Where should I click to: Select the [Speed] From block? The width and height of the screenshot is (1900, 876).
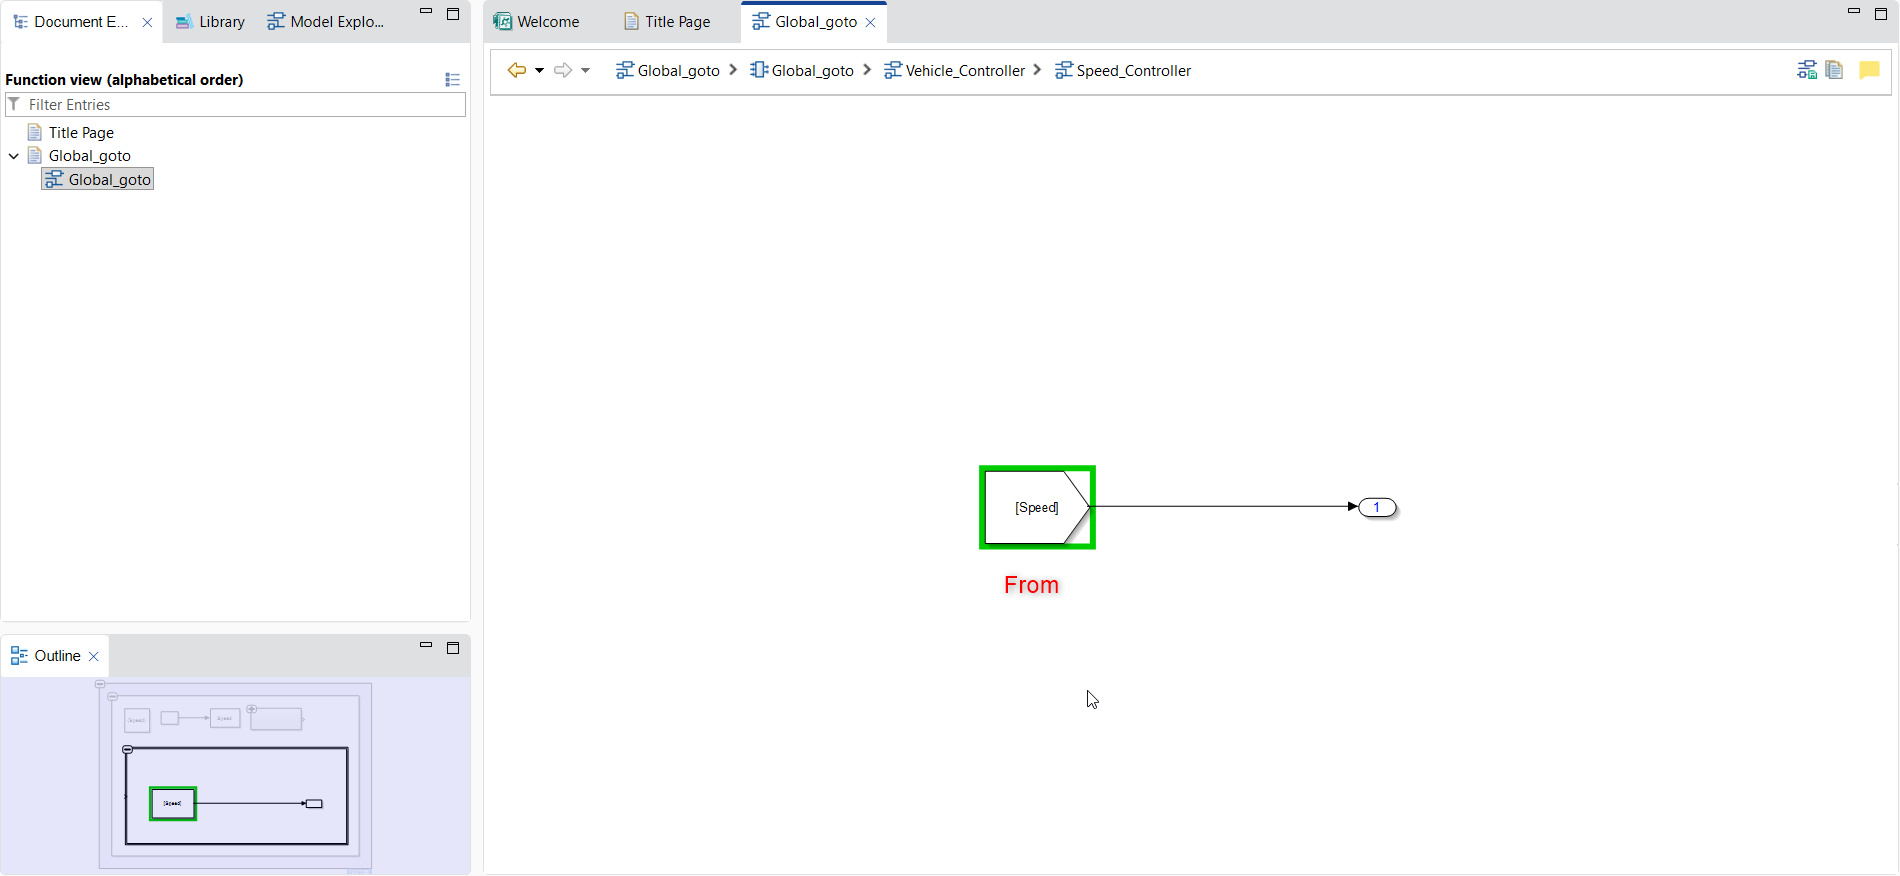[x=1037, y=507]
